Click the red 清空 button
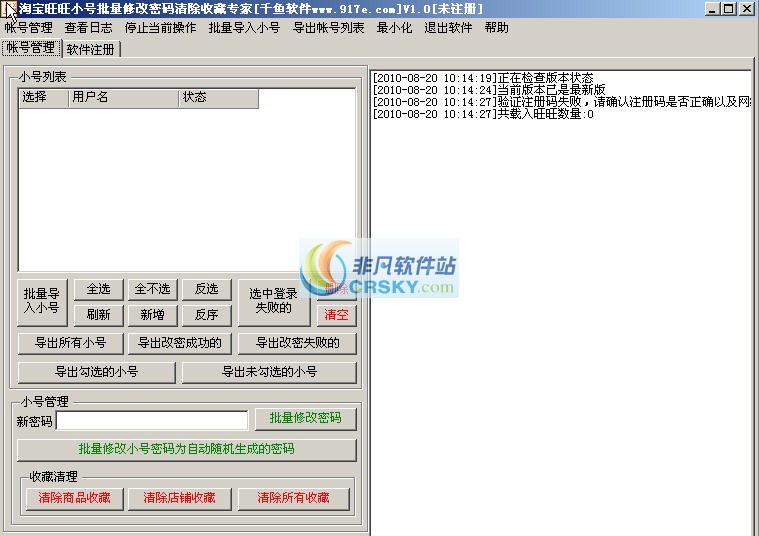 pyautogui.click(x=336, y=315)
